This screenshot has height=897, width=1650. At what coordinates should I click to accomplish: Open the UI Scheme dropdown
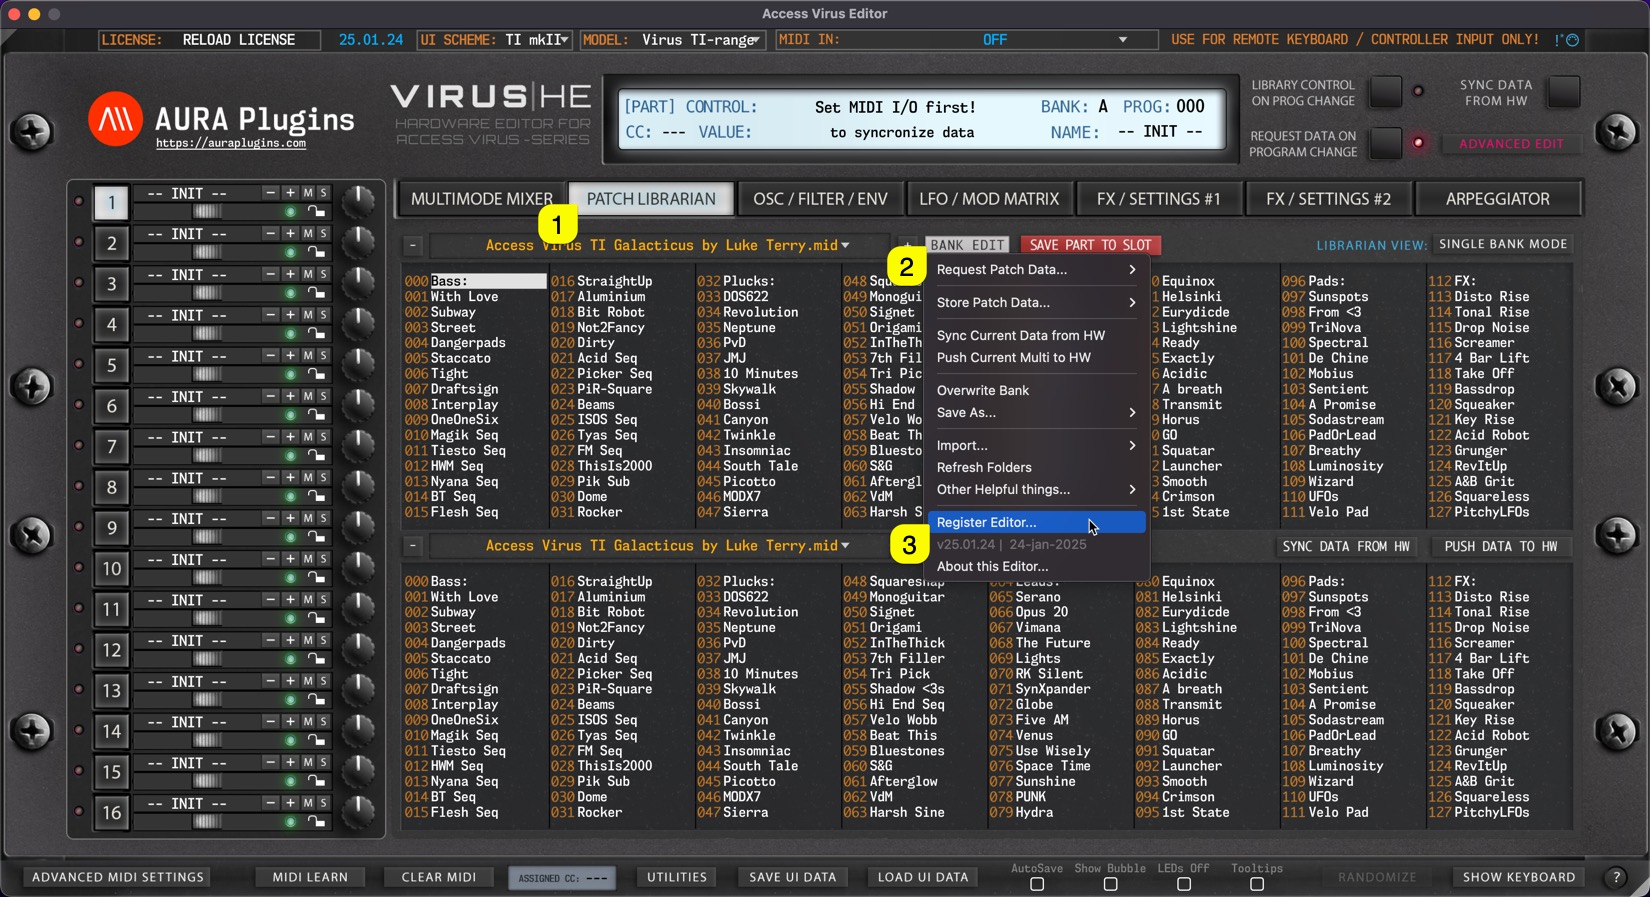[x=564, y=40]
